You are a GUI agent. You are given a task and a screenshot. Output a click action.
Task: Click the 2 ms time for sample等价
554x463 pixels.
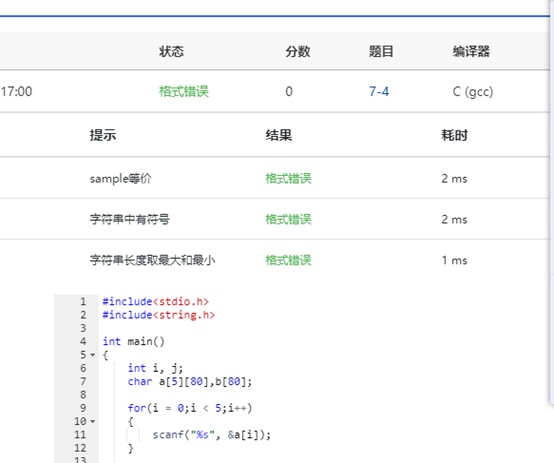454,178
